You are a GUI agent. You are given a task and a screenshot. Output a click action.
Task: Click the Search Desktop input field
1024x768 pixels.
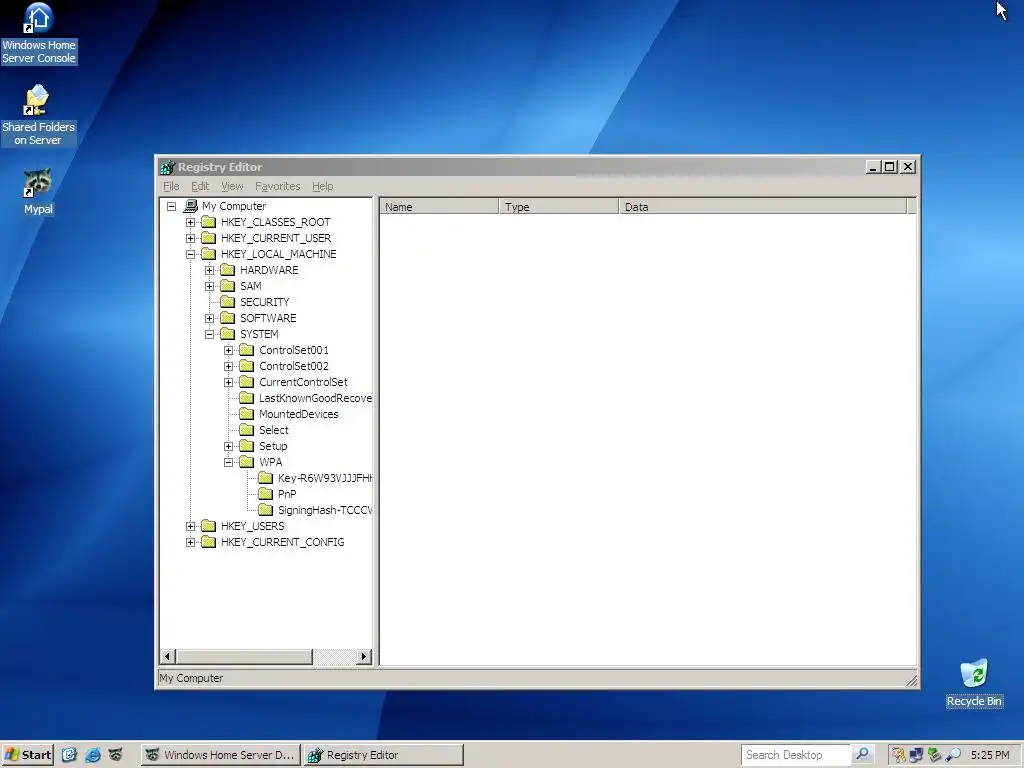click(x=796, y=755)
